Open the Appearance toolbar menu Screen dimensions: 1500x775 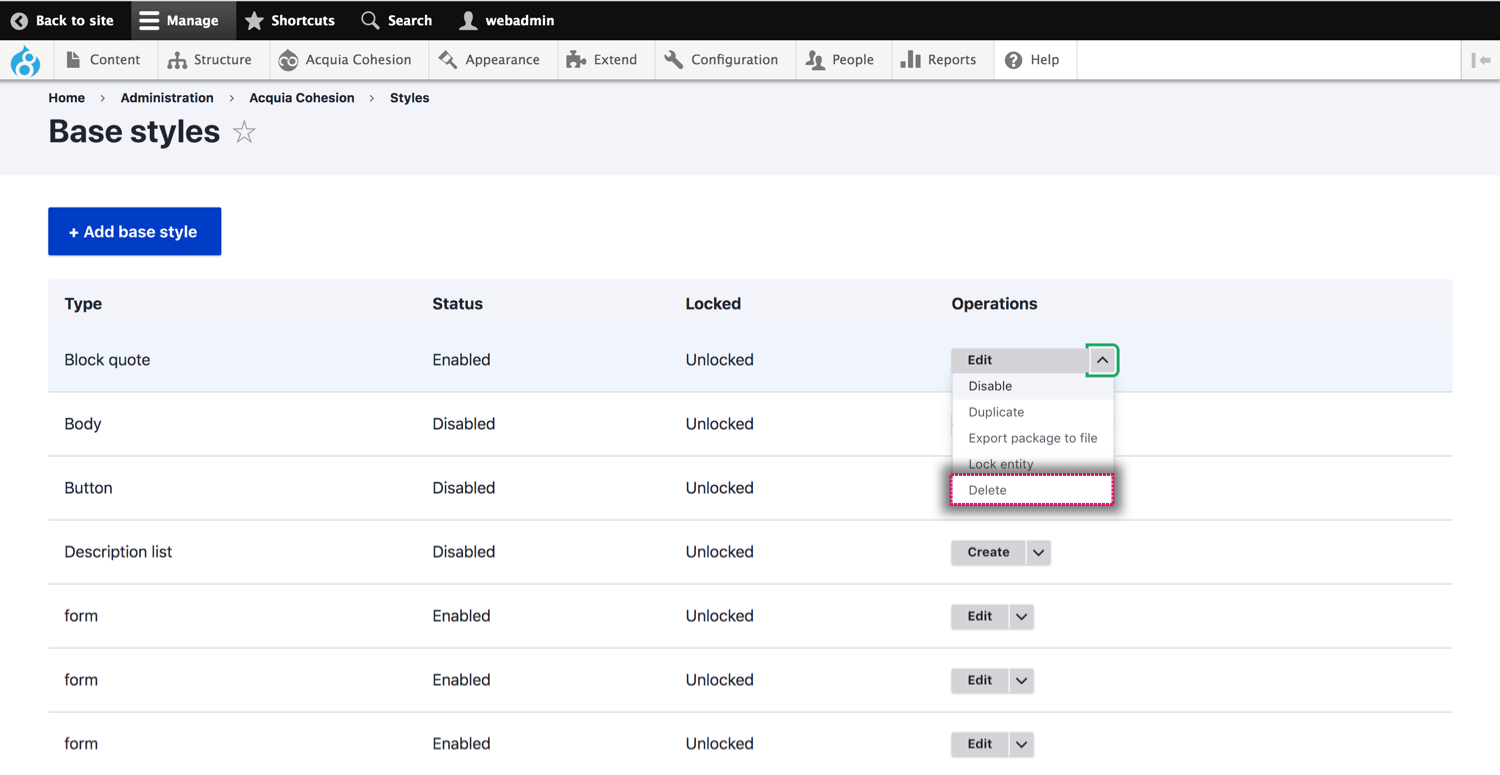(x=491, y=60)
